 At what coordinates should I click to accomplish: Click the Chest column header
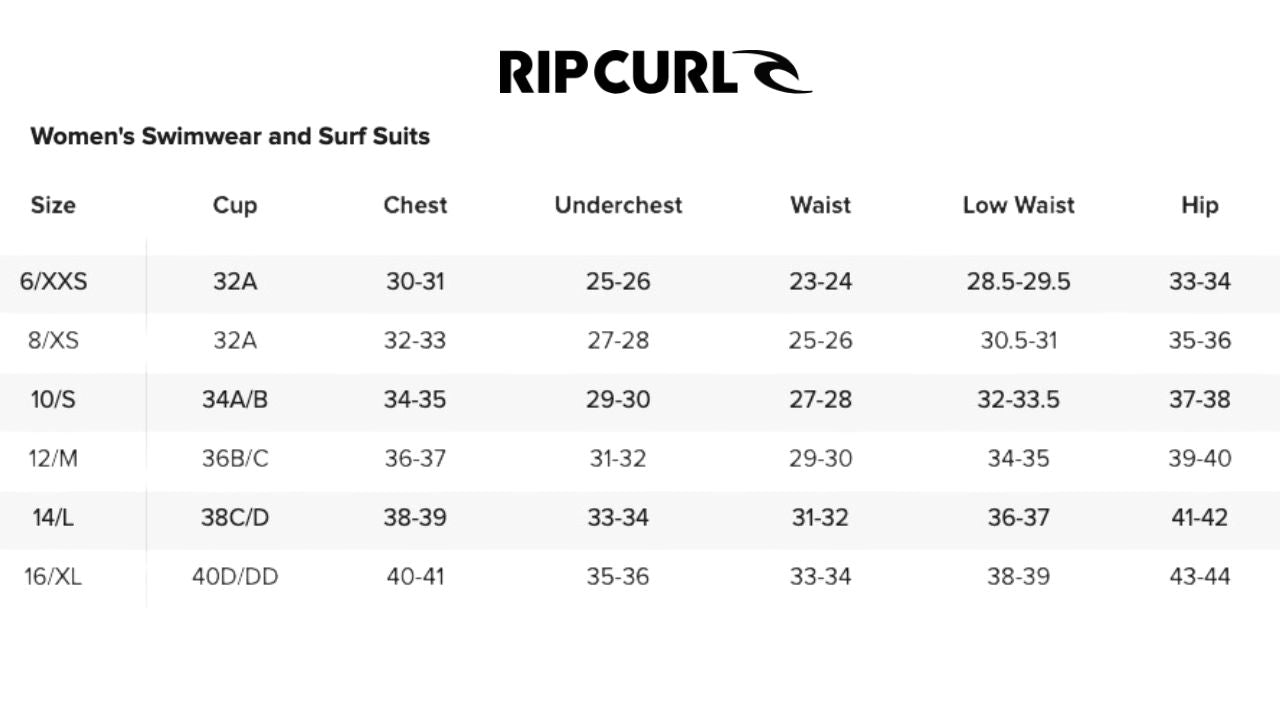tap(415, 205)
